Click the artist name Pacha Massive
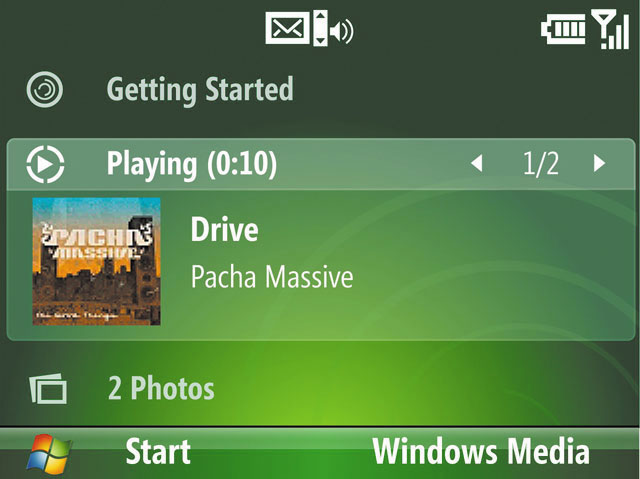 tap(272, 277)
